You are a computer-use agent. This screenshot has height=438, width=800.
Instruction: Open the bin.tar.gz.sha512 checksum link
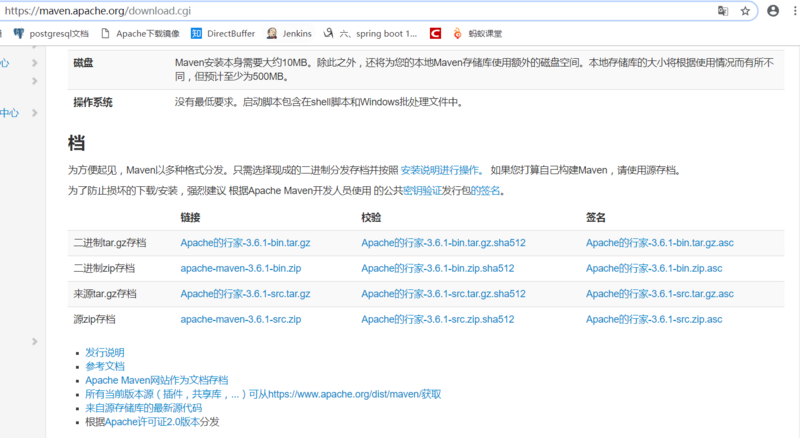(x=443, y=243)
